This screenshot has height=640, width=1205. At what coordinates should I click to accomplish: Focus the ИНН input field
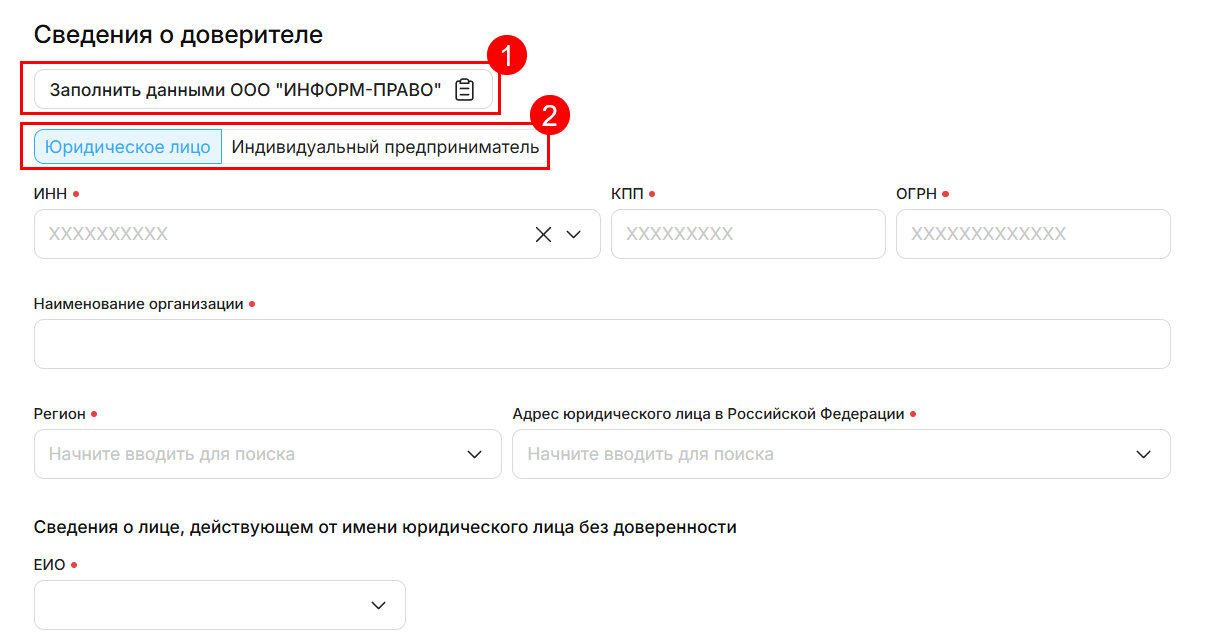[280, 234]
